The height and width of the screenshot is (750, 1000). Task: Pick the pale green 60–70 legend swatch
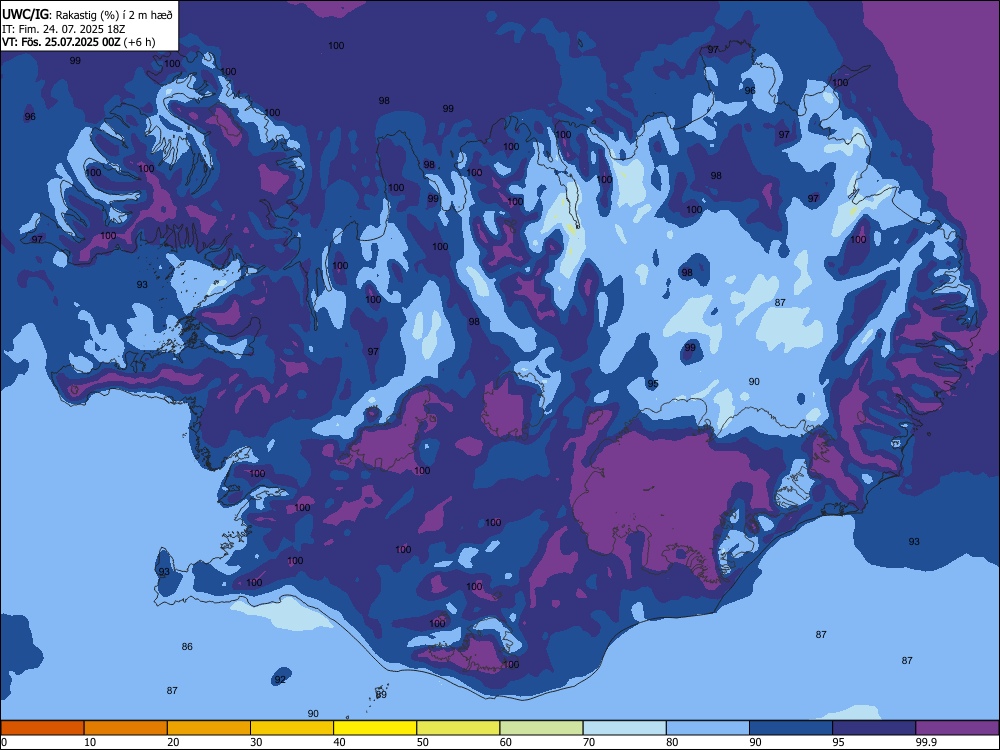pyautogui.click(x=541, y=728)
